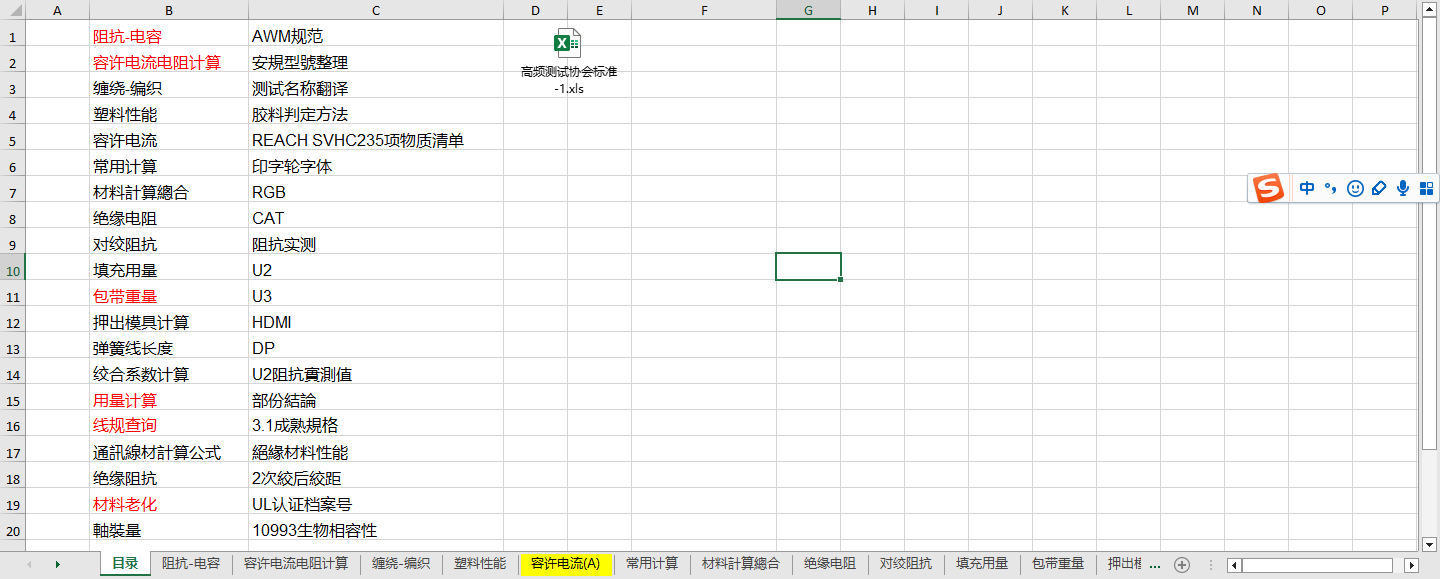Switch to the 阻抗-电容 sheet tab
The image size is (1440, 579).
(x=191, y=564)
